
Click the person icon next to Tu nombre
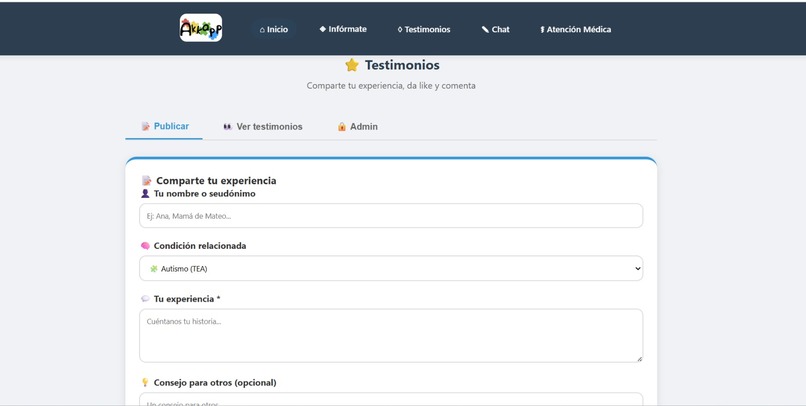[145, 194]
